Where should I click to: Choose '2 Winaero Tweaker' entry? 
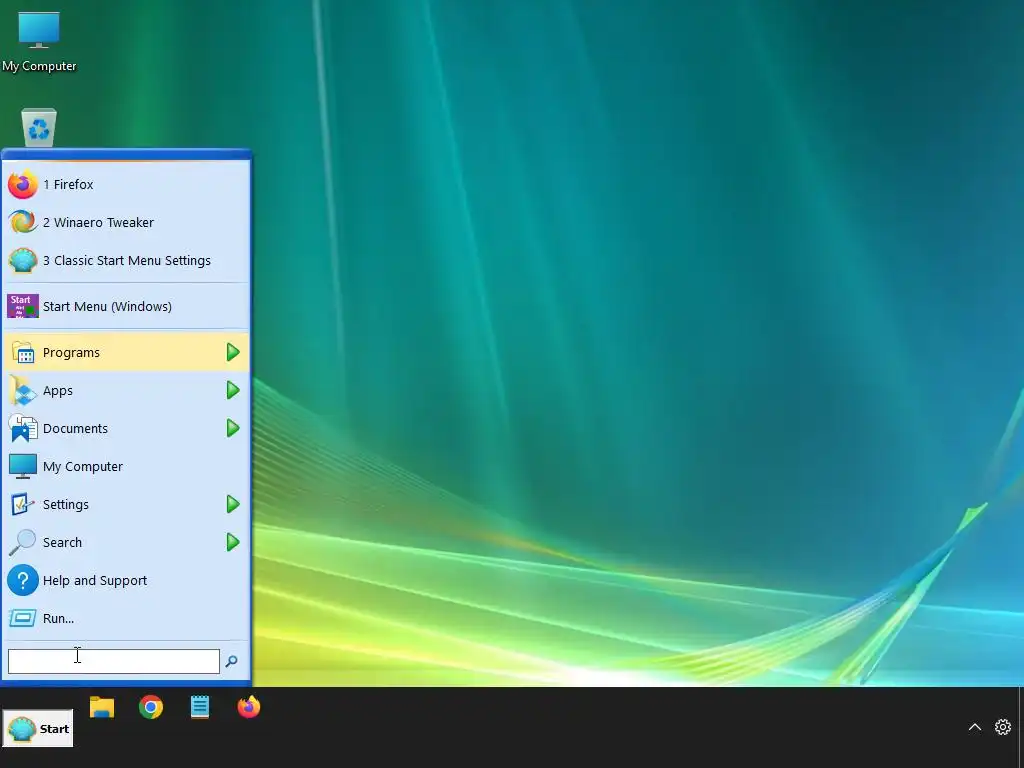126,222
